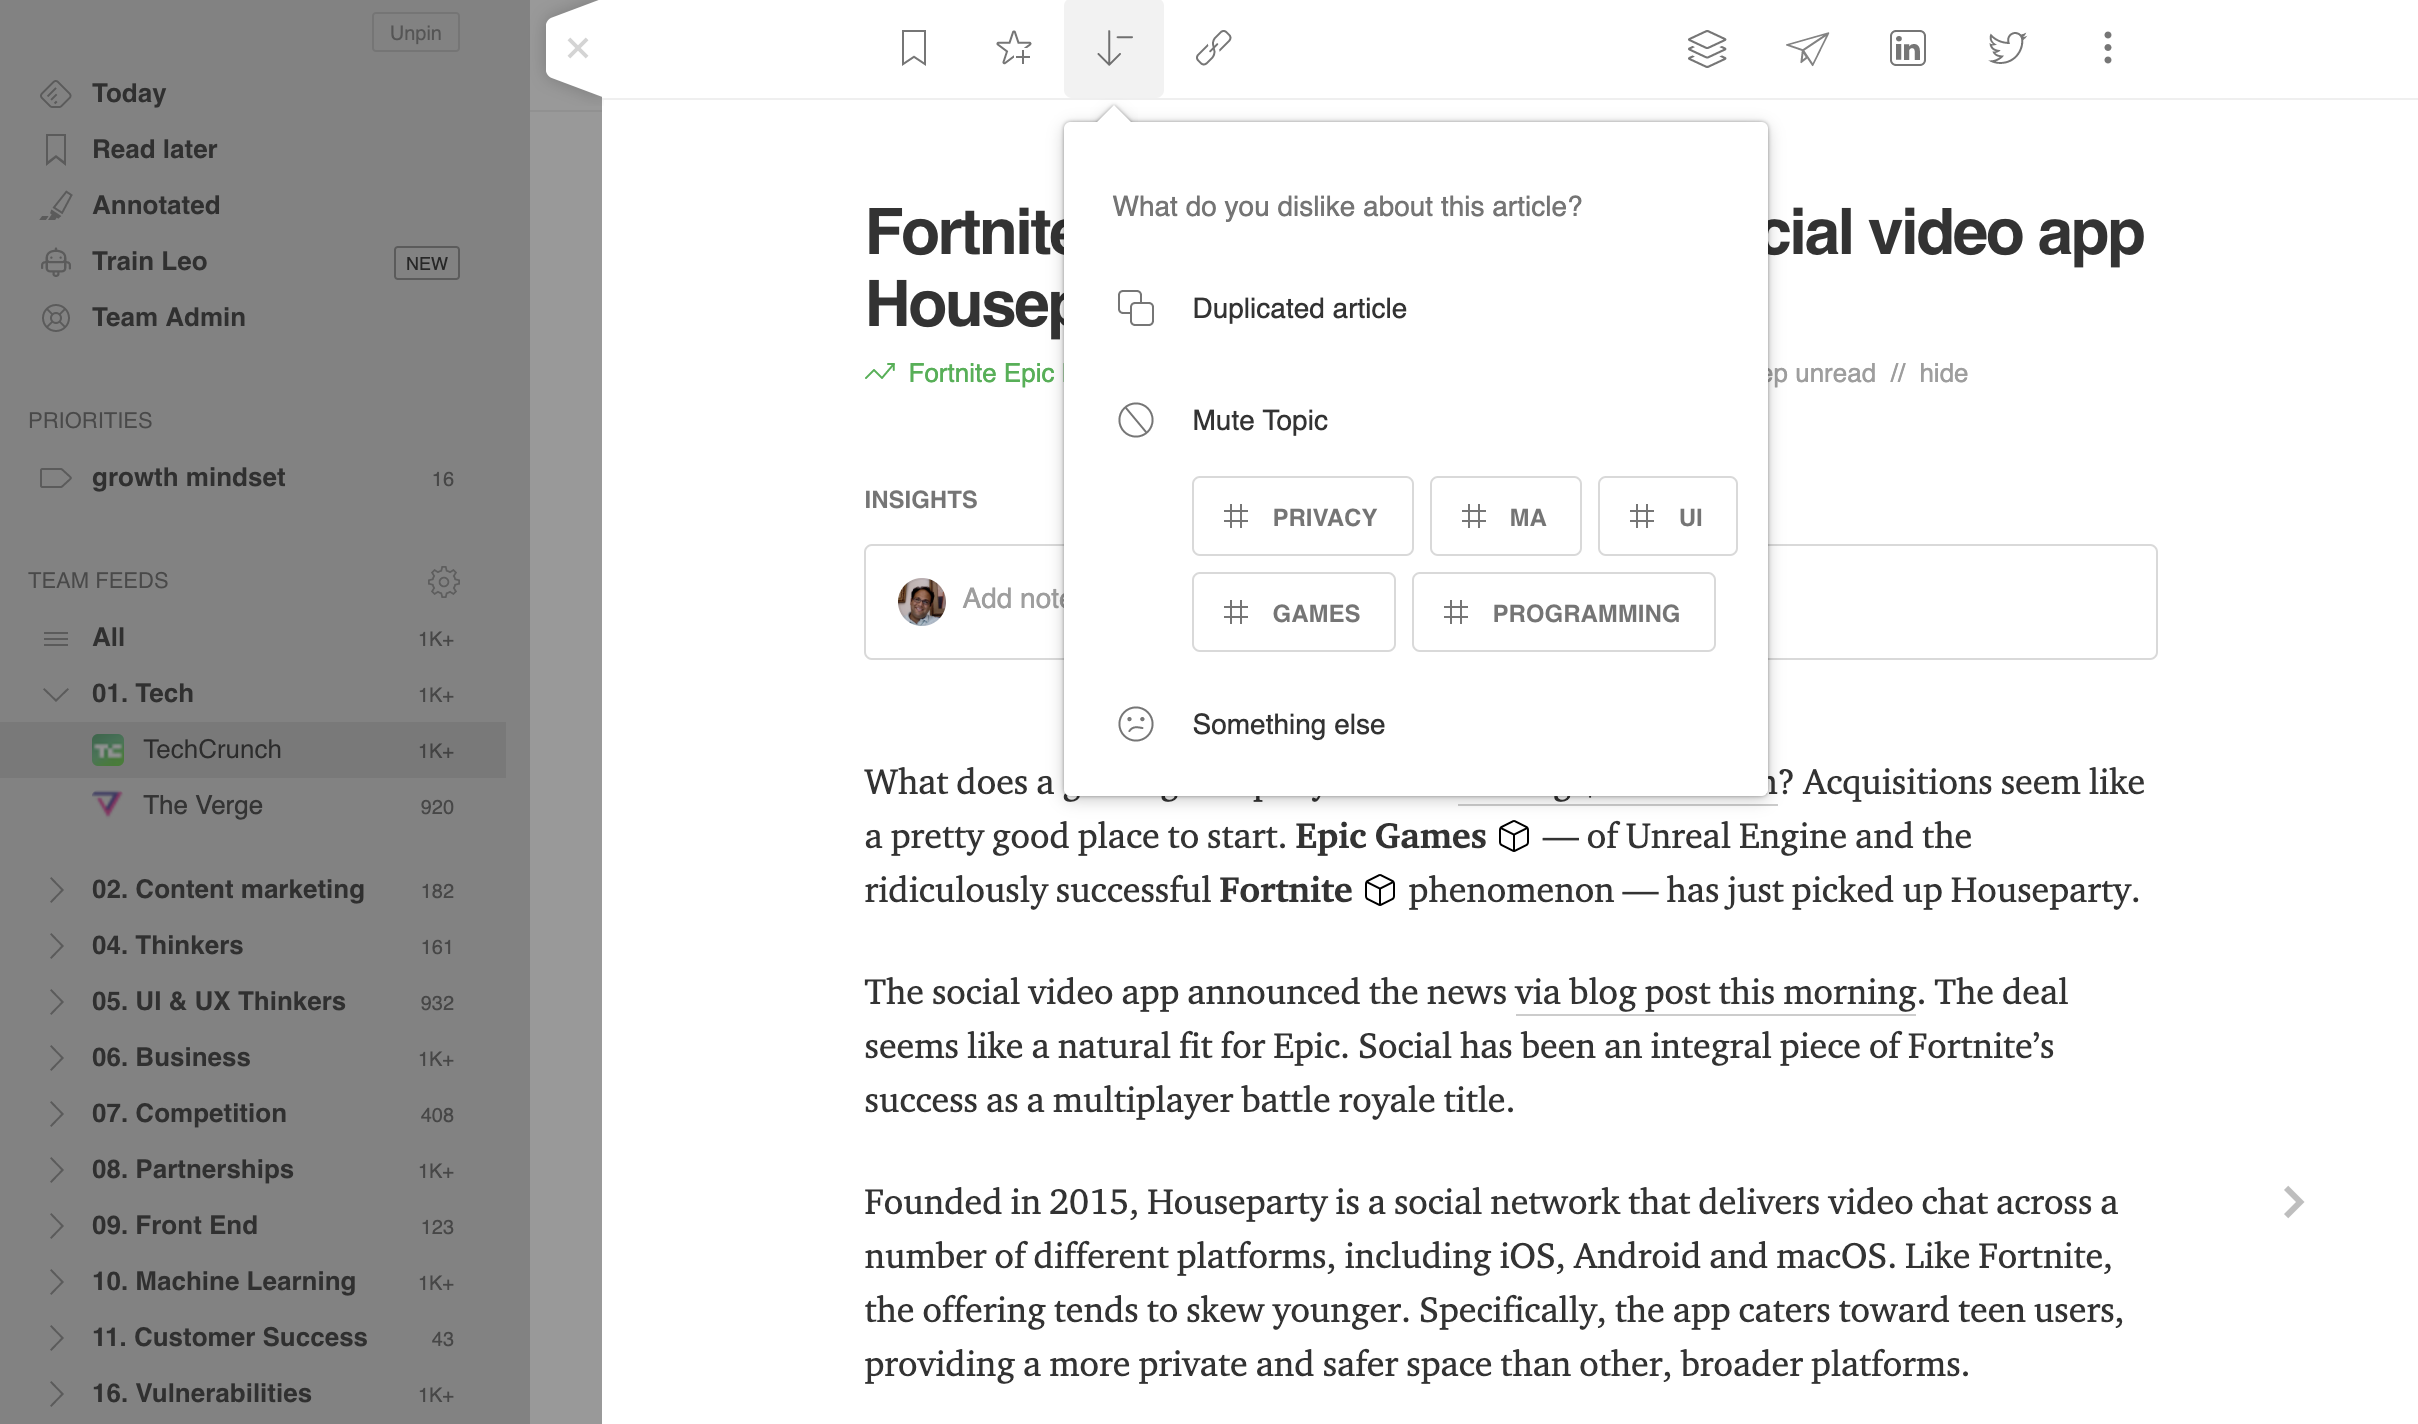
Task: Click the sad face Something else icon
Action: click(x=1135, y=724)
